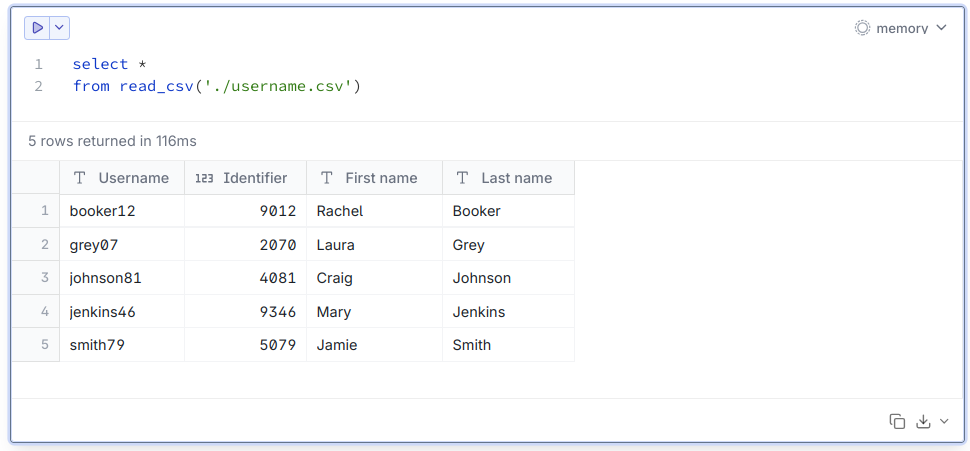Select identifier value 9346
Image resolution: width=970 pixels, height=451 pixels.
click(x=246, y=311)
